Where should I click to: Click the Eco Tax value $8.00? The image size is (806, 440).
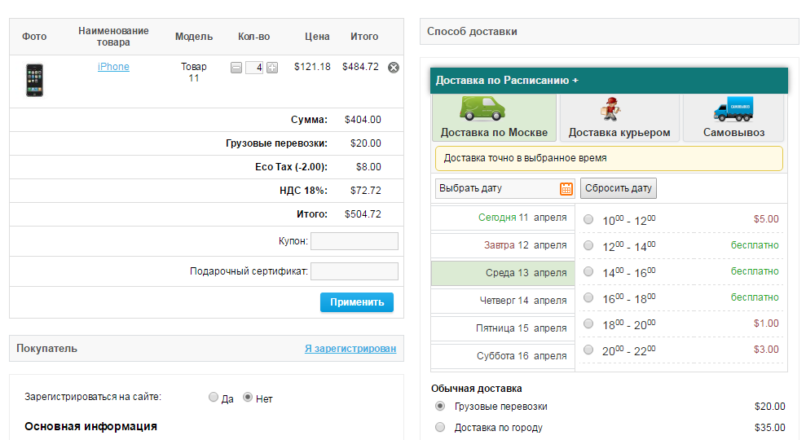tap(369, 167)
